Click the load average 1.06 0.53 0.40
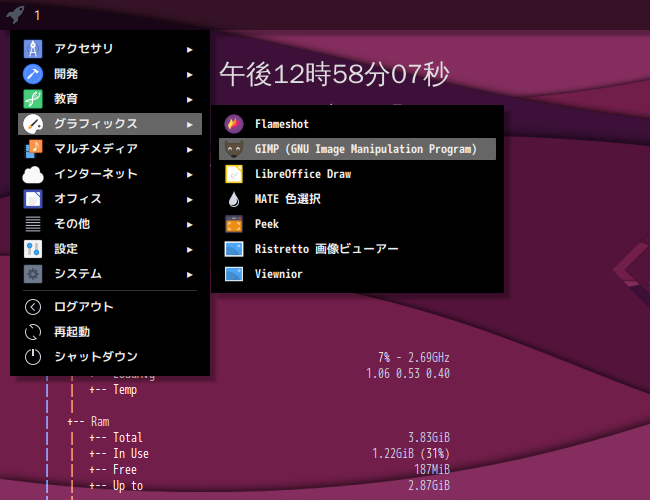Viewport: 650px width, 500px height. [408, 374]
